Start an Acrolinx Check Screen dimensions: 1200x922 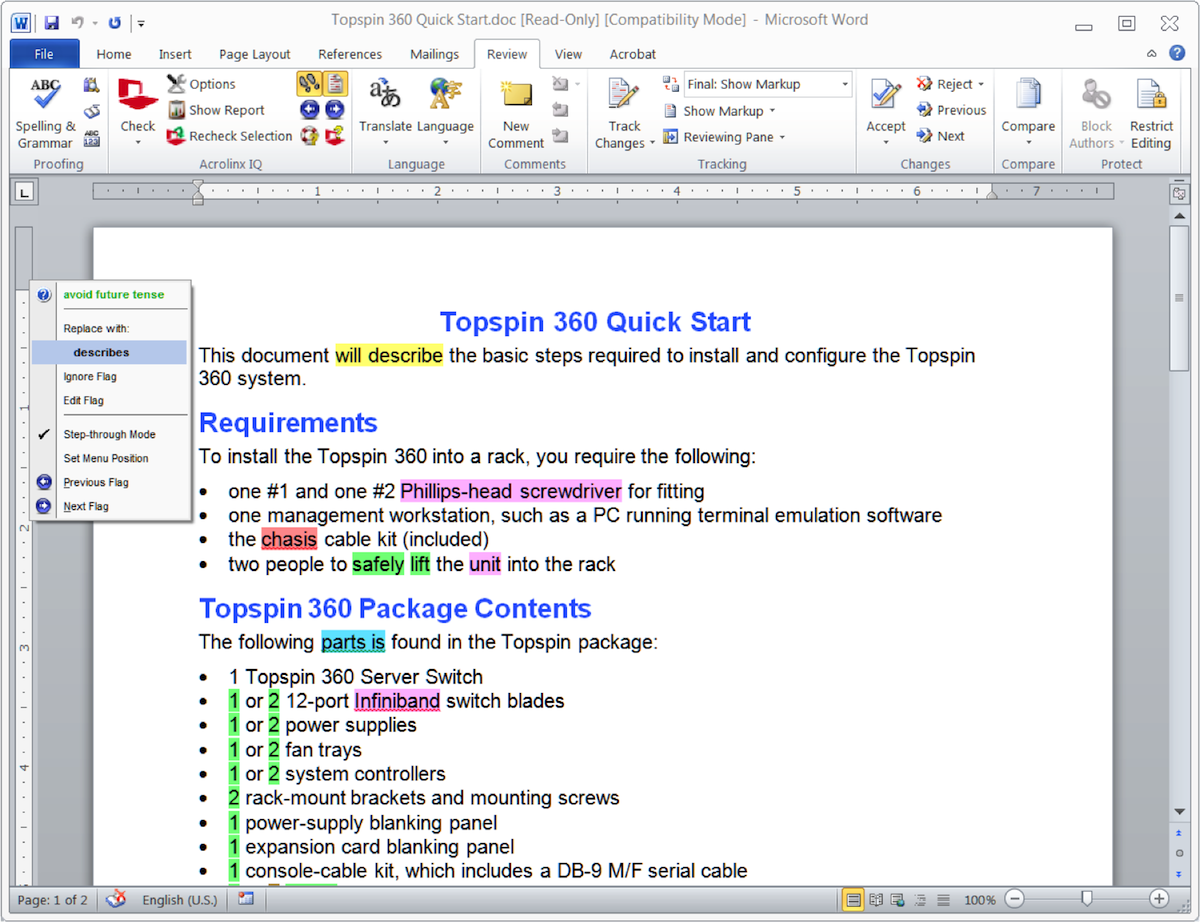(138, 111)
